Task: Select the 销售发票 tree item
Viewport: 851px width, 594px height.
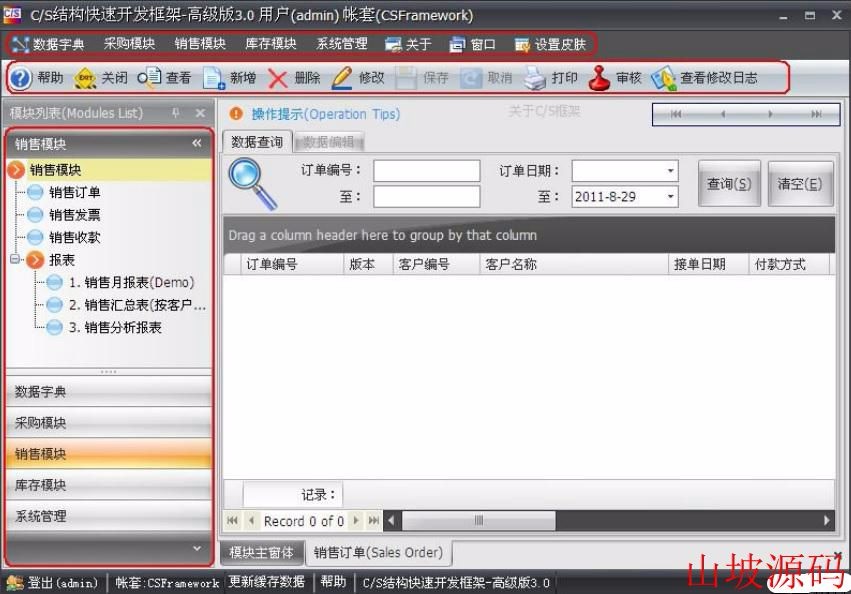Action: pos(74,214)
